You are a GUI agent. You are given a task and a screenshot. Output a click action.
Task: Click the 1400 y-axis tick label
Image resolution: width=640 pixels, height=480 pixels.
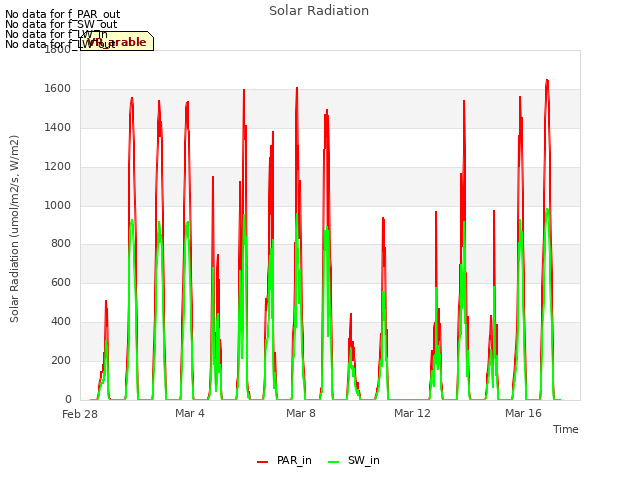pos(58,128)
